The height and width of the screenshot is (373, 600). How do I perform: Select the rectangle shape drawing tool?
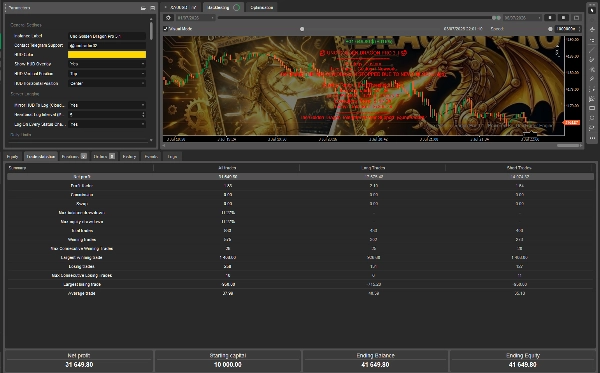tap(592, 108)
